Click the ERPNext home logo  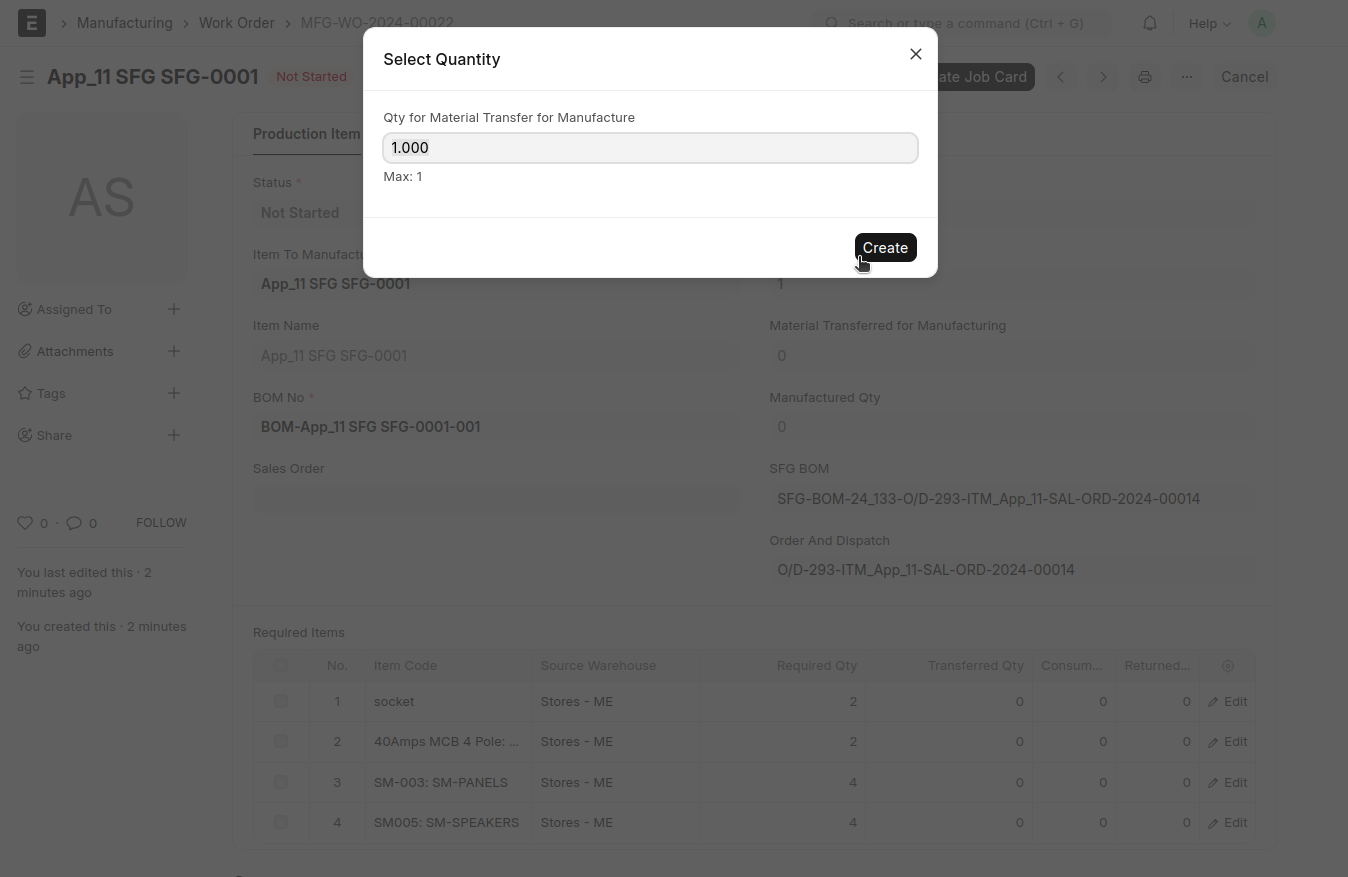32,23
